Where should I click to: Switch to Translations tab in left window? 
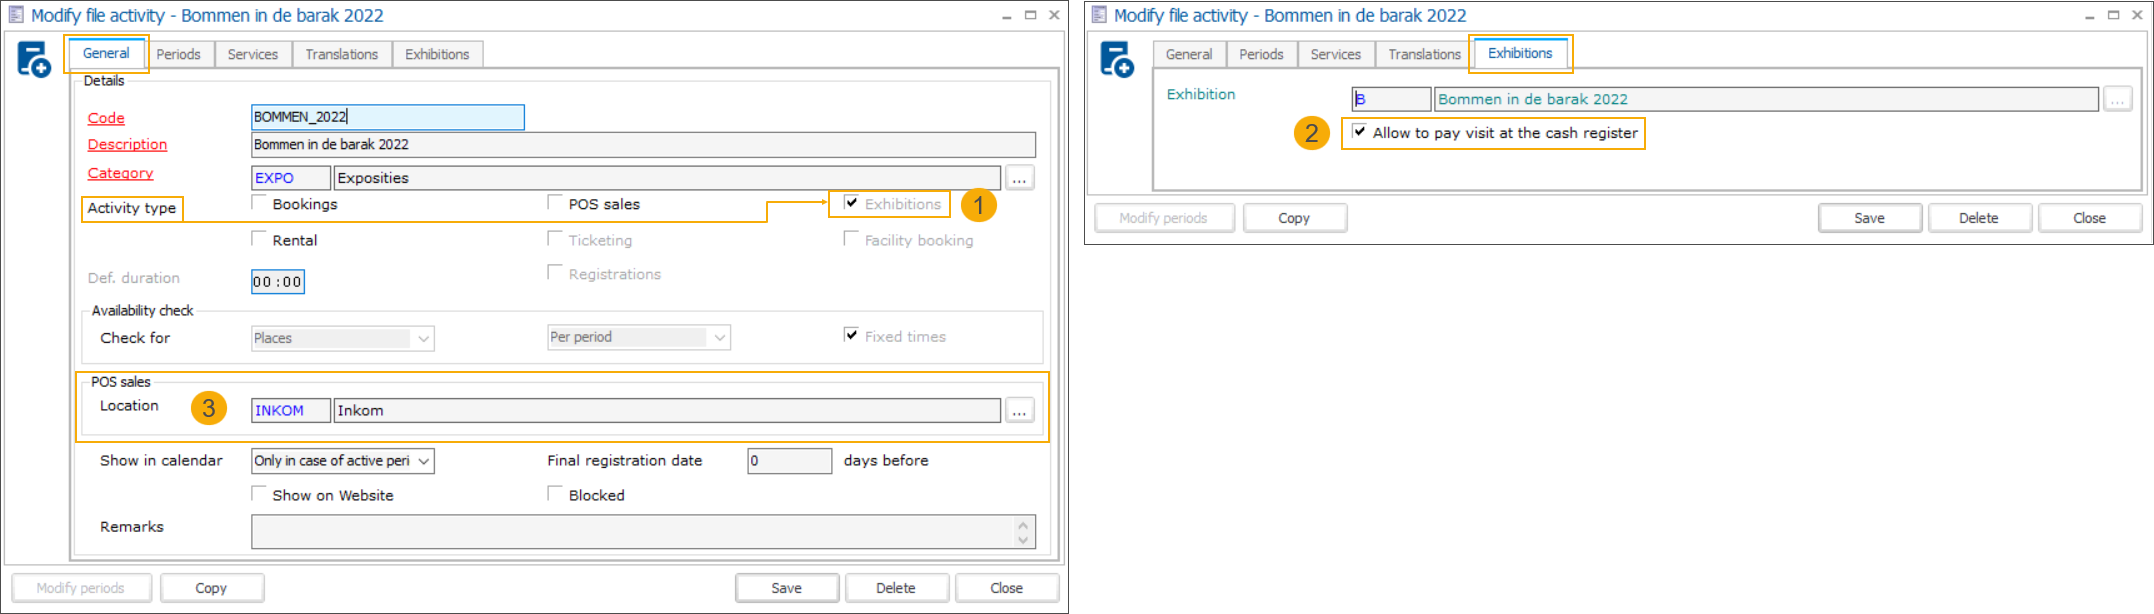pyautogui.click(x=342, y=54)
